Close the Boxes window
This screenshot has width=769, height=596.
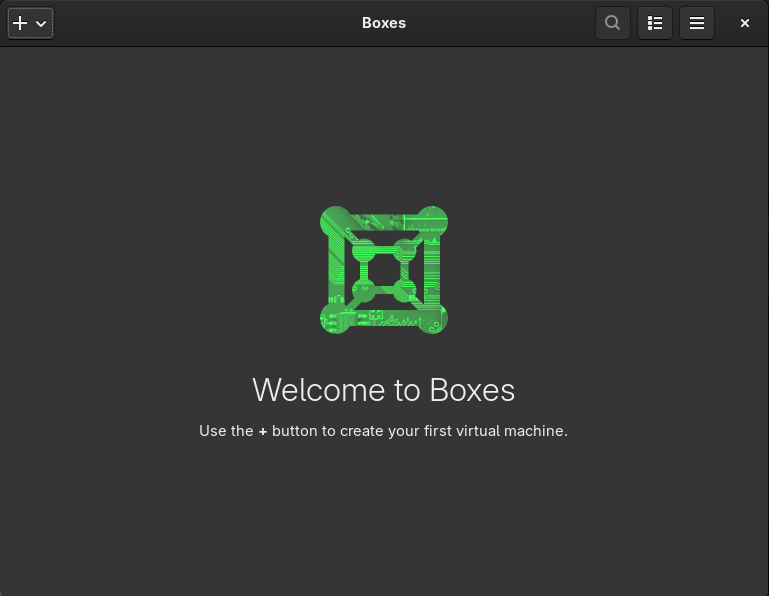(x=744, y=23)
